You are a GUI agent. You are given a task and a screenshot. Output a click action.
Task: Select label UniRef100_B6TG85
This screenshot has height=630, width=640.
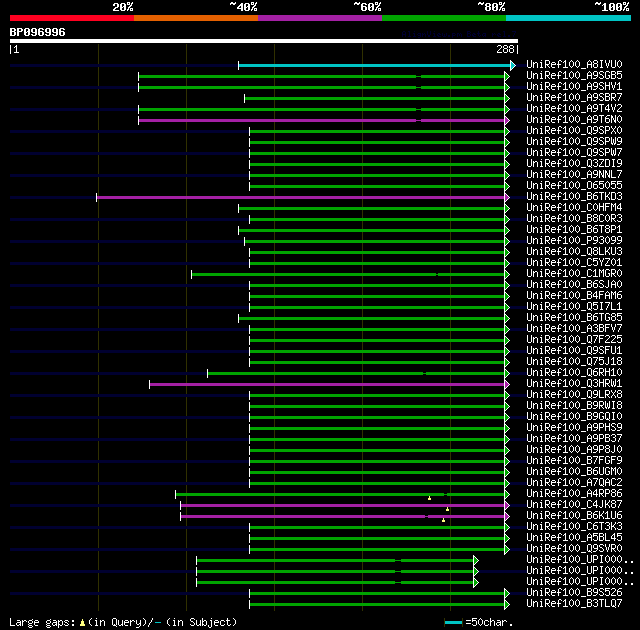pyautogui.click(x=574, y=318)
